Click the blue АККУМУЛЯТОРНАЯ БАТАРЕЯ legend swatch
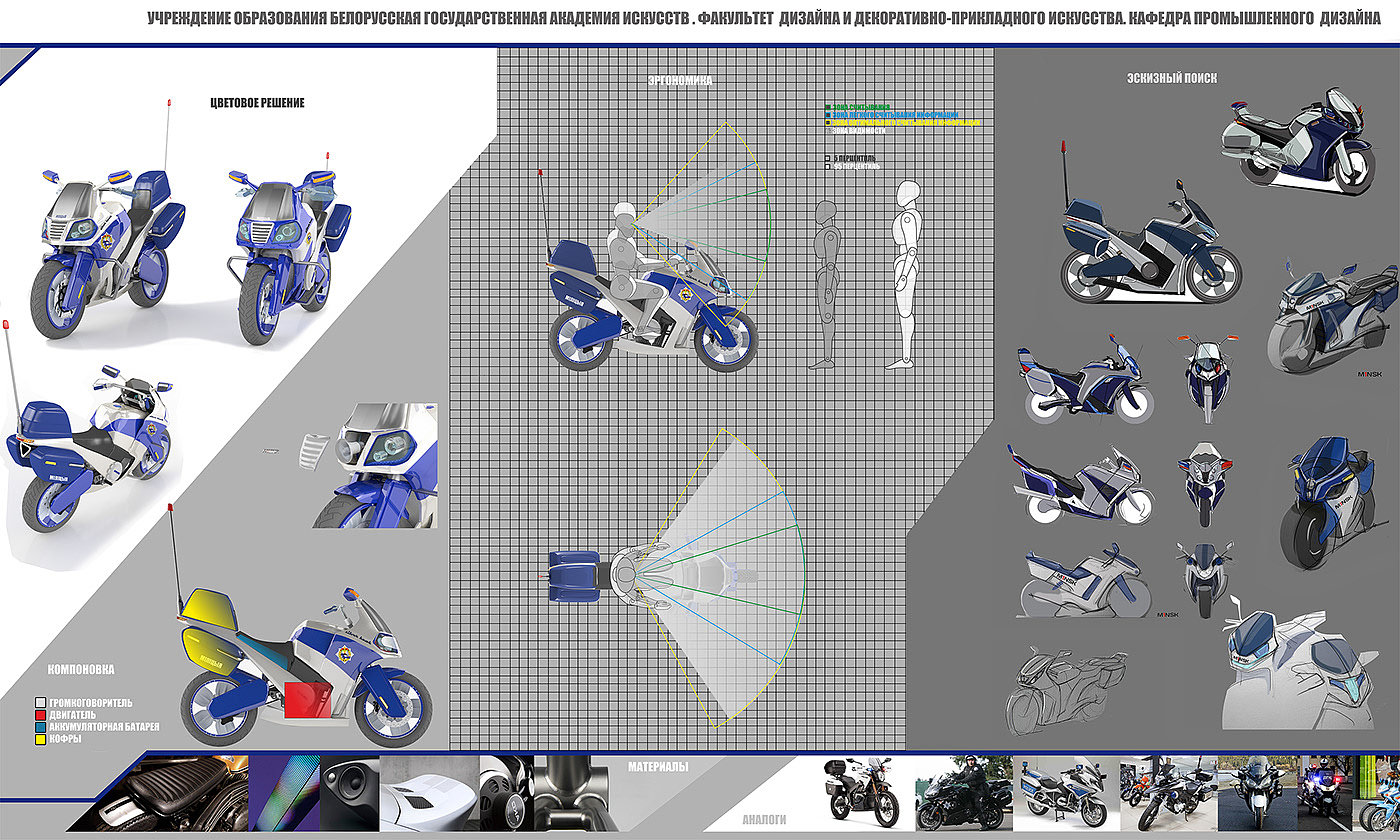The width and height of the screenshot is (1400, 840). click(x=40, y=725)
